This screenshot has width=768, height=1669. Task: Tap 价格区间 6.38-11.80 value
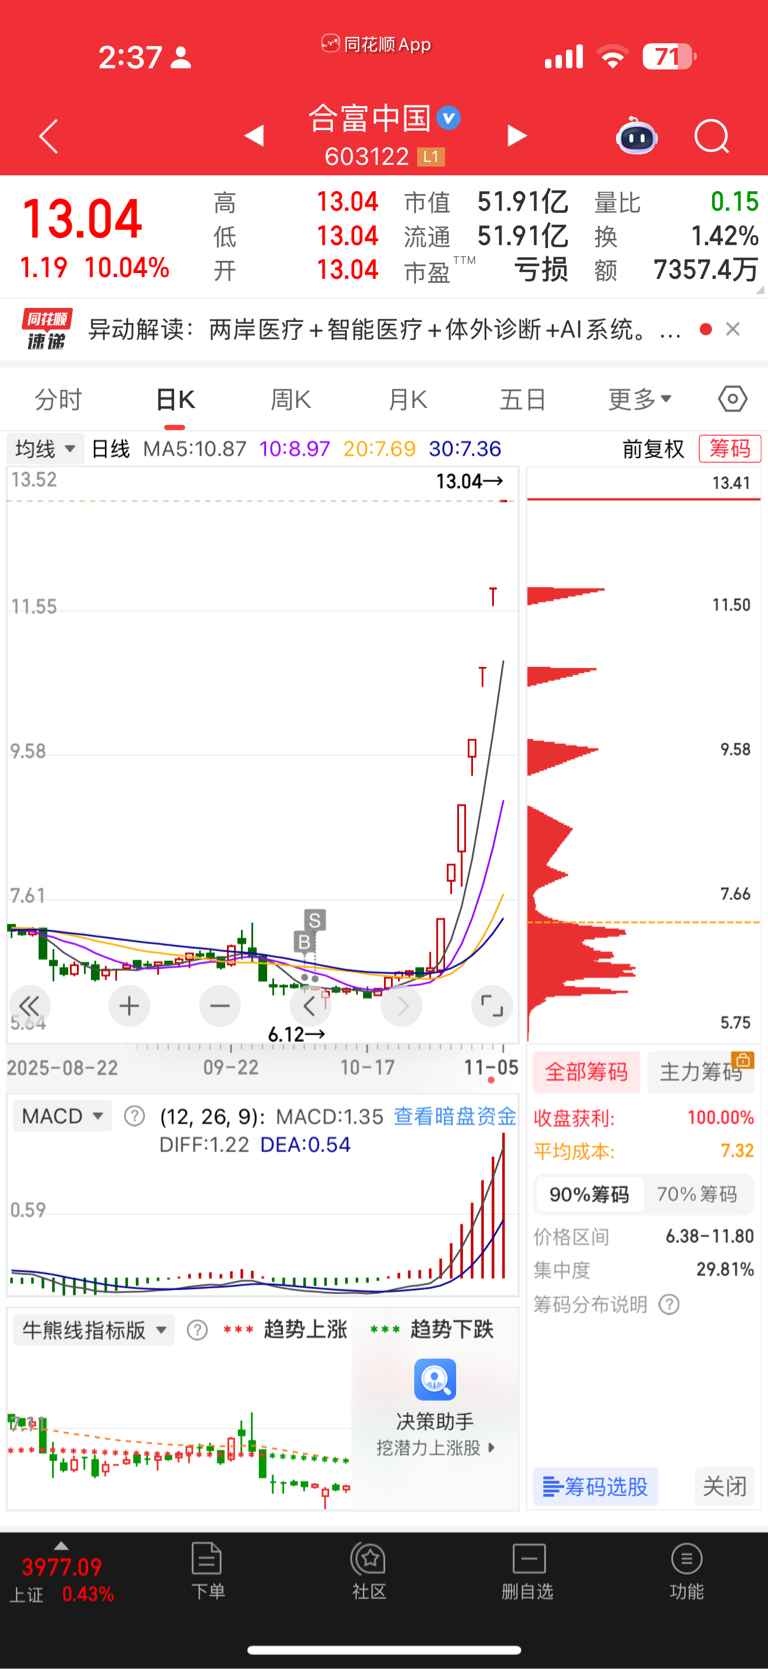(710, 1237)
